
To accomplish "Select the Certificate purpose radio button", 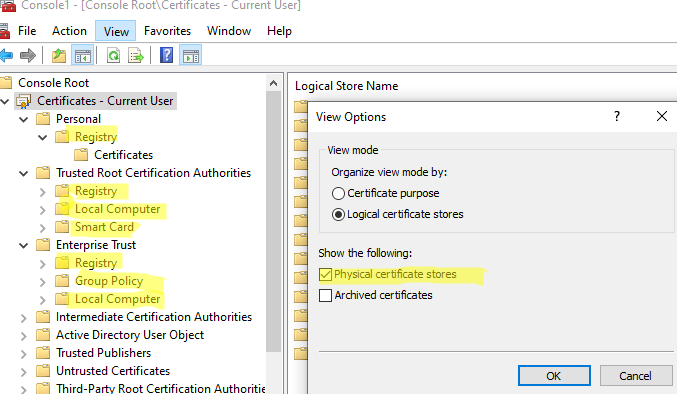I will [x=338, y=193].
